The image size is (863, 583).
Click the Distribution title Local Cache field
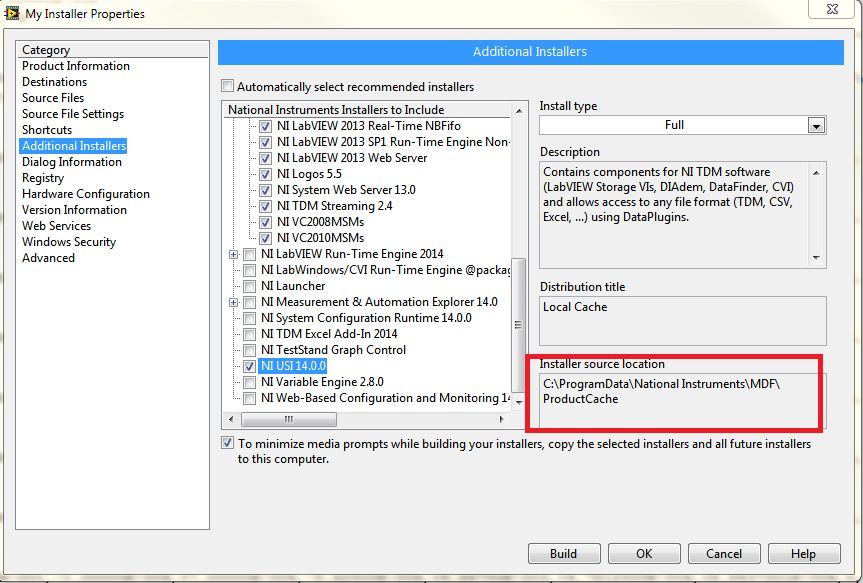point(682,321)
